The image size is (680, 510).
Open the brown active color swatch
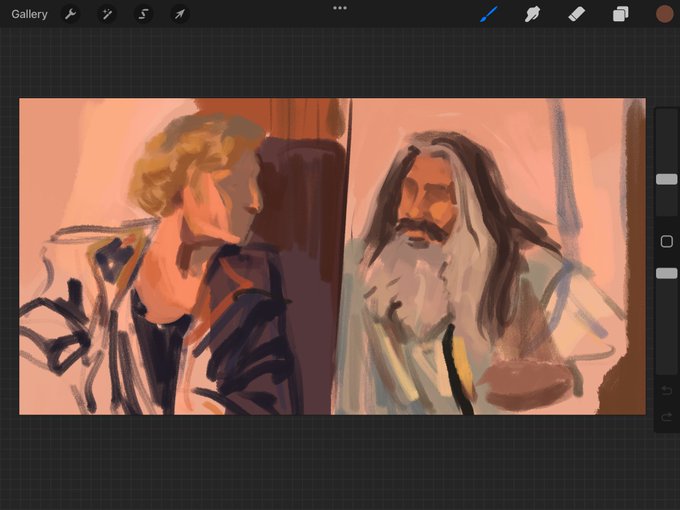click(x=664, y=14)
